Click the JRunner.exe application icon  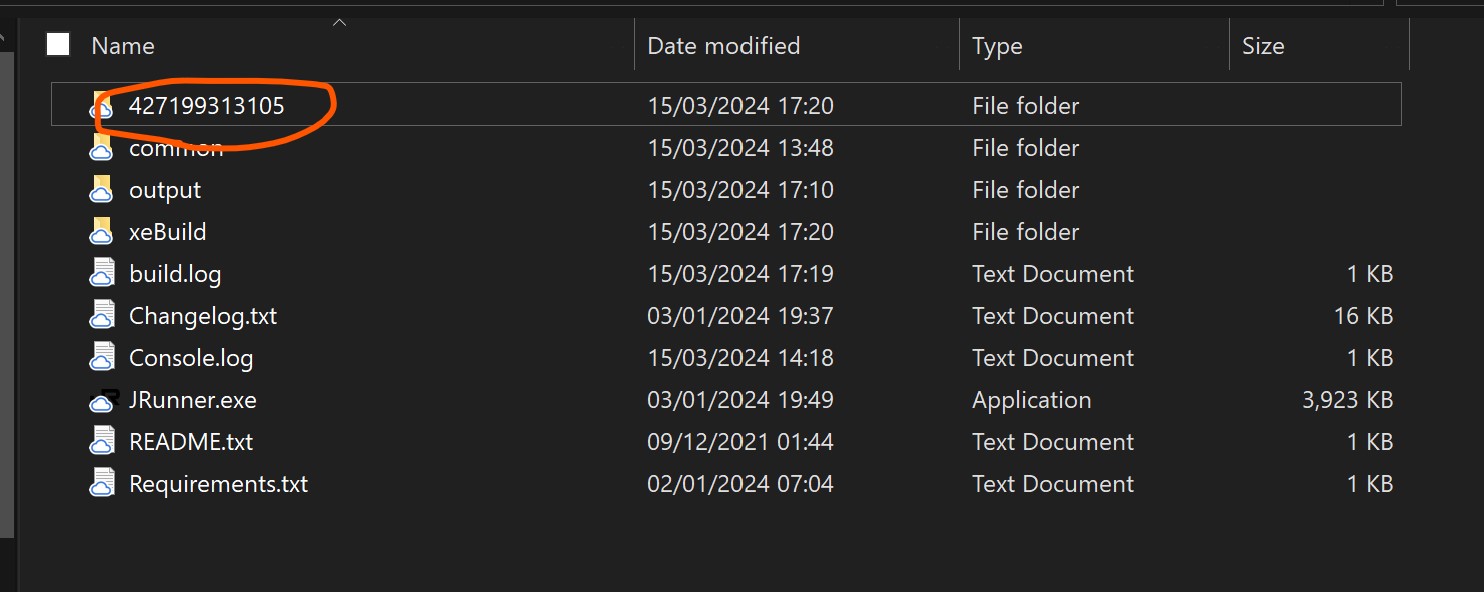pos(102,400)
